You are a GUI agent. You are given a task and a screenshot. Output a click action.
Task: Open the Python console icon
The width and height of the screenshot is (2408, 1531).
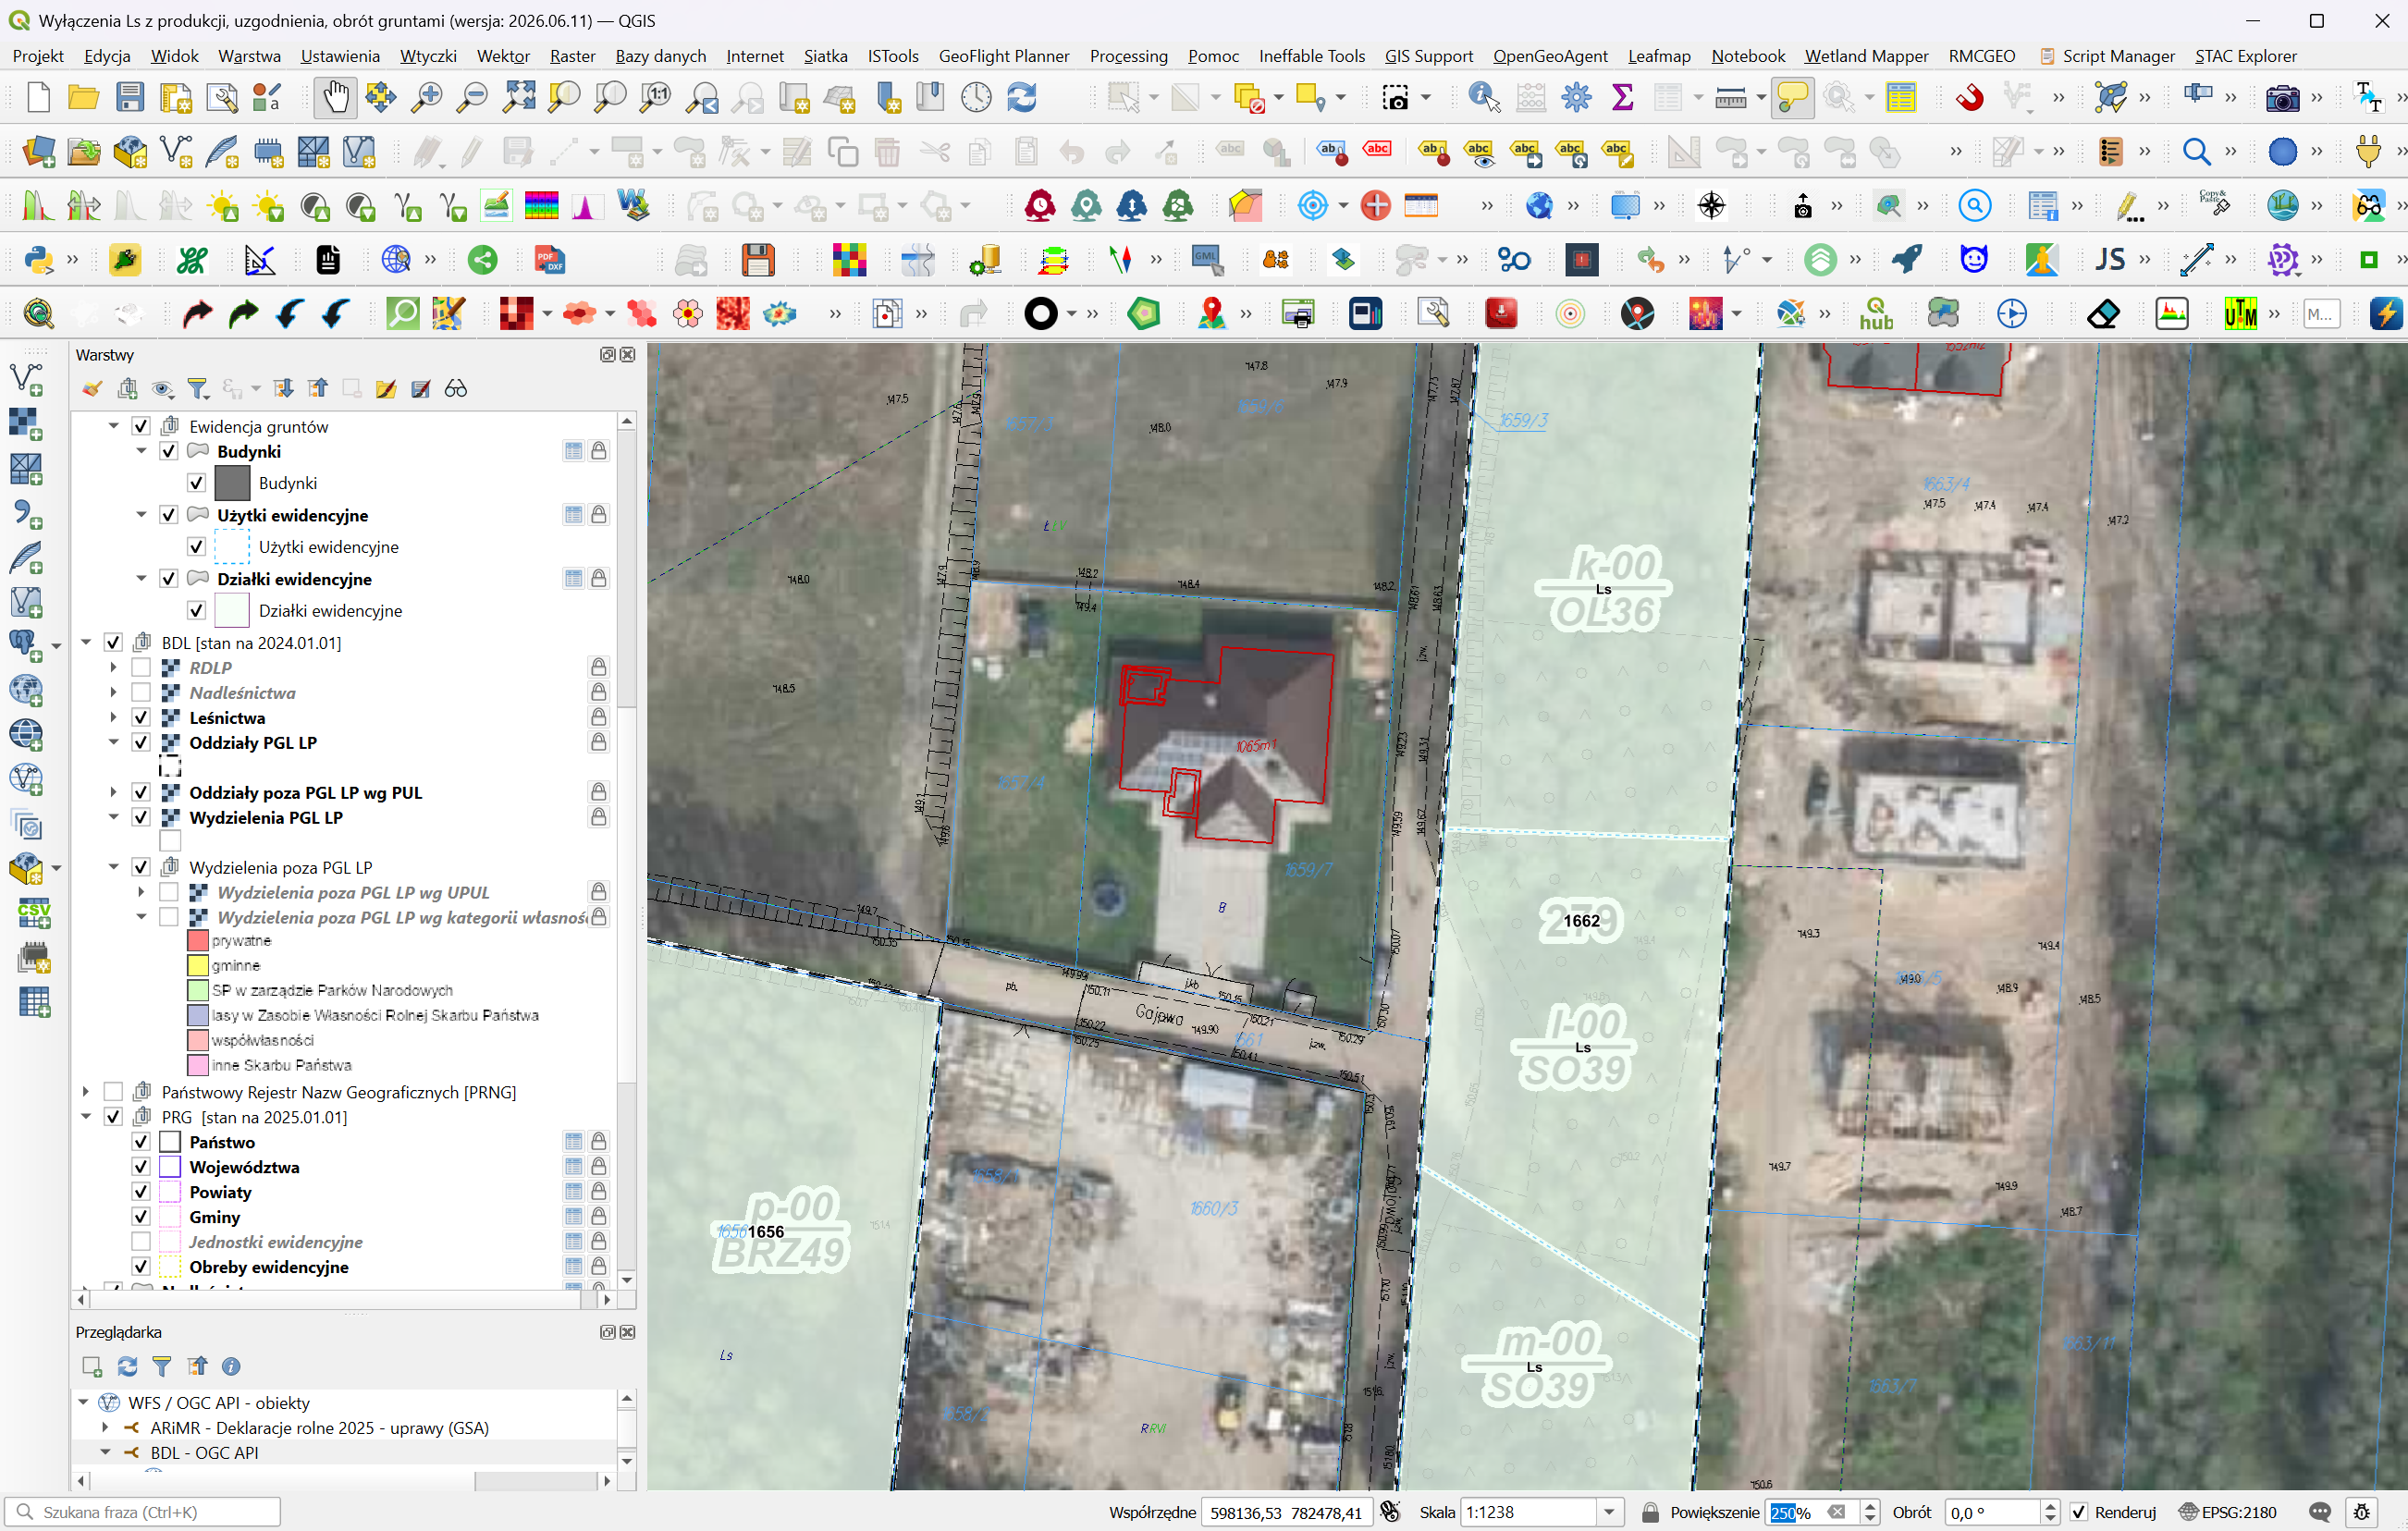[38, 260]
